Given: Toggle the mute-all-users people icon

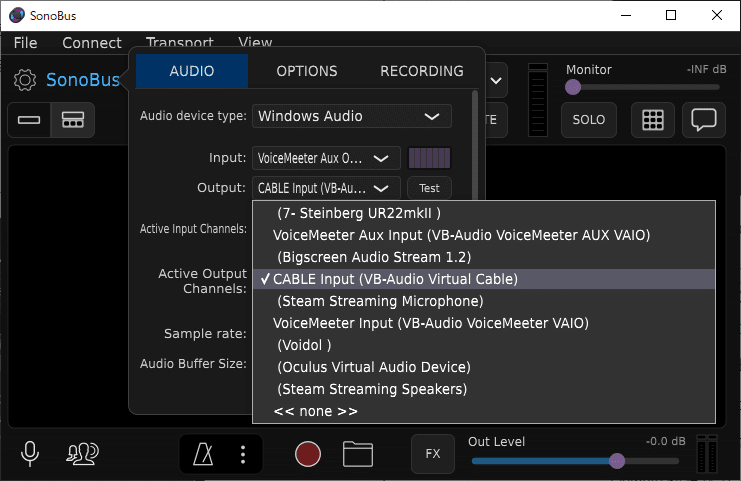Looking at the screenshot, I should pos(82,454).
